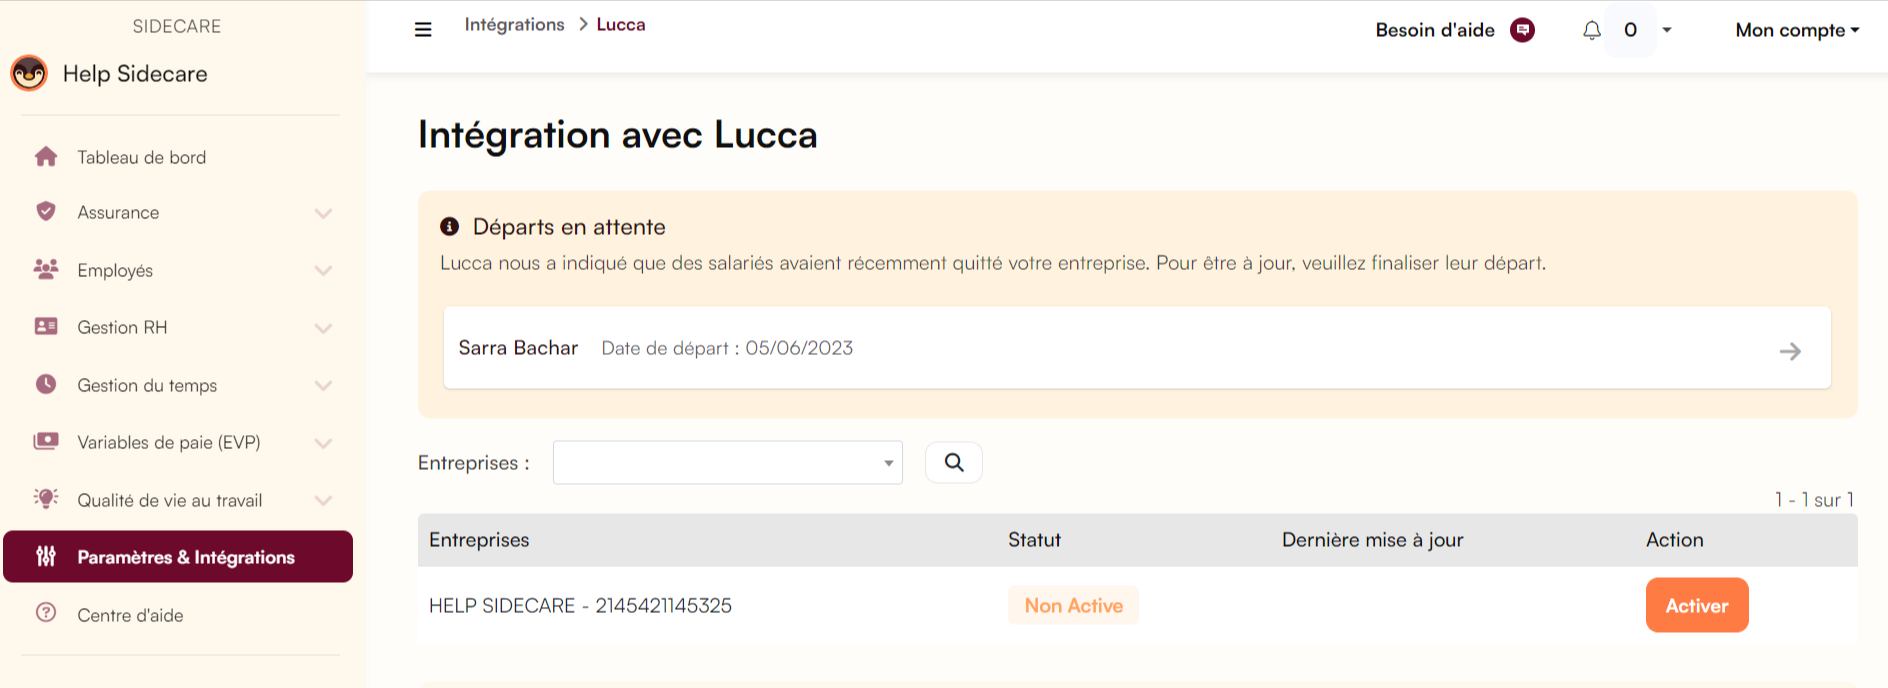1888x688 pixels.
Task: Click the search magnifier next to Entreprises
Action: pyautogui.click(x=952, y=462)
